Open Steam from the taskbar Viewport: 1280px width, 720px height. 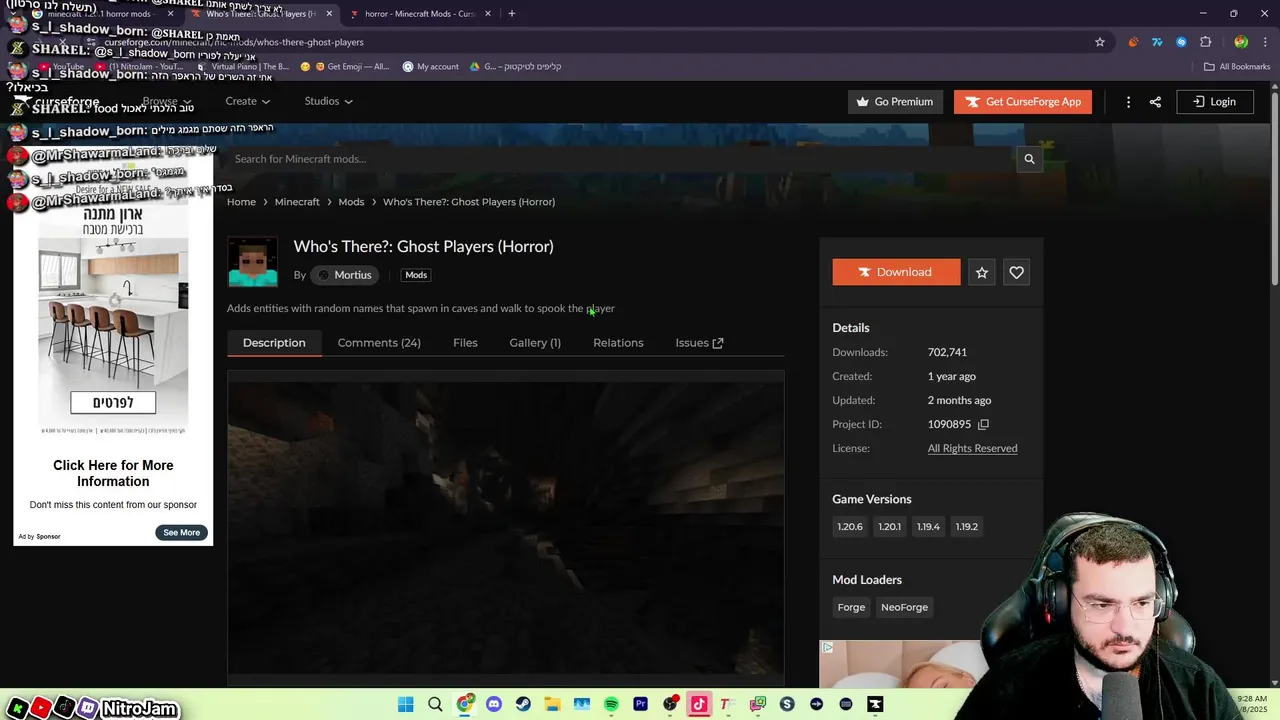[x=523, y=704]
